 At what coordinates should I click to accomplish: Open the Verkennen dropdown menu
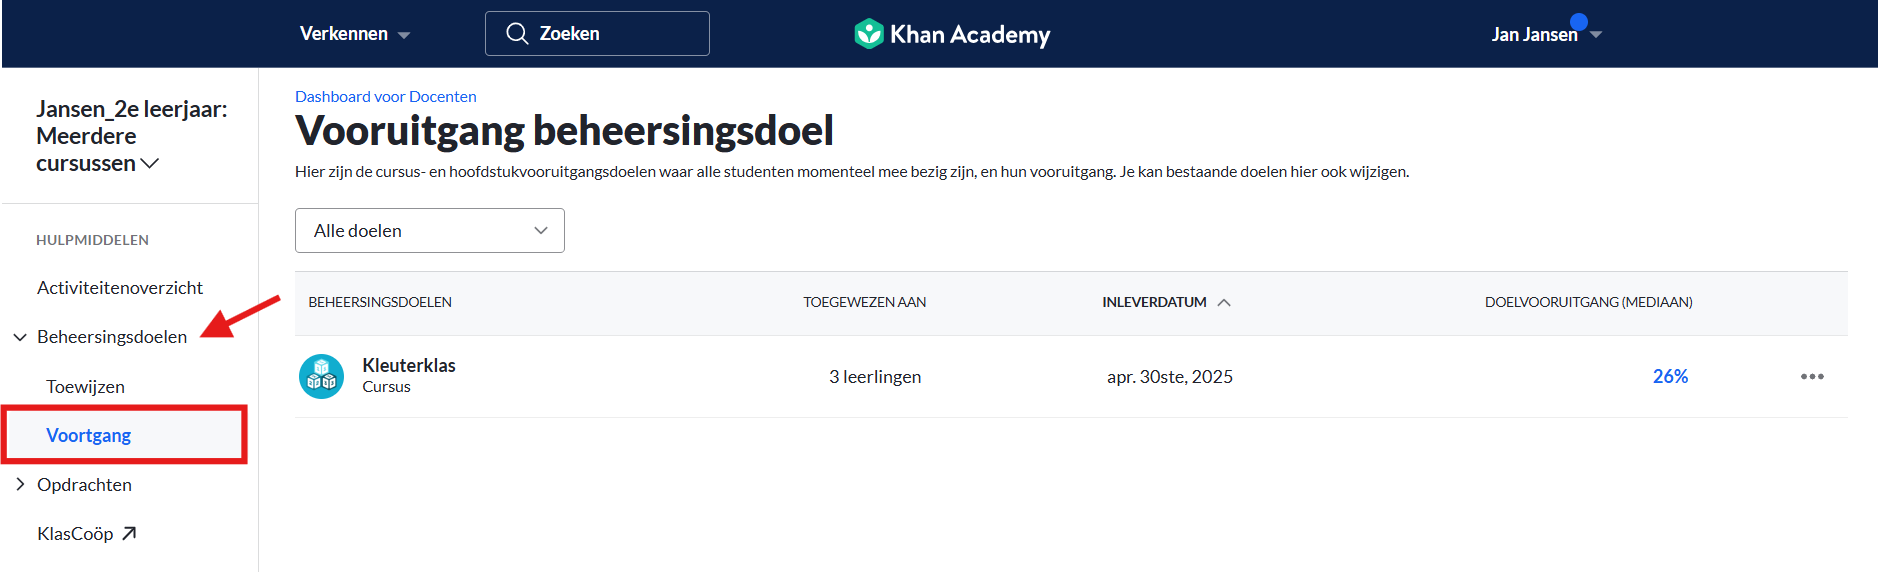coord(354,34)
